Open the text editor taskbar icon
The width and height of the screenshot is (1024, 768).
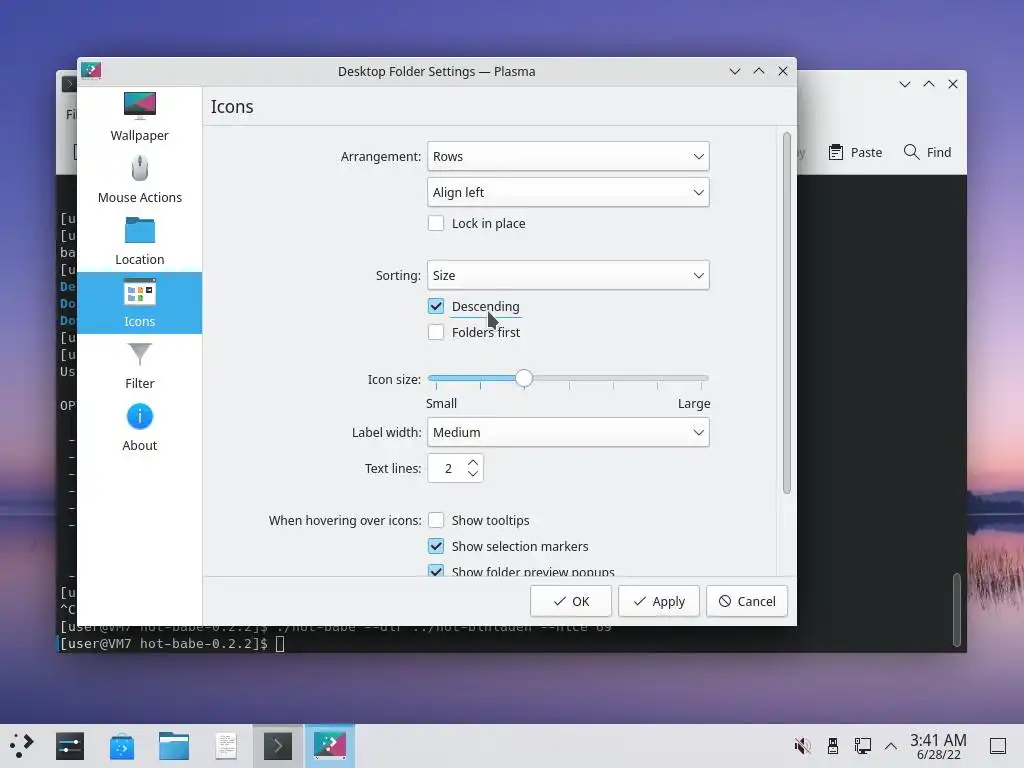pyautogui.click(x=226, y=746)
